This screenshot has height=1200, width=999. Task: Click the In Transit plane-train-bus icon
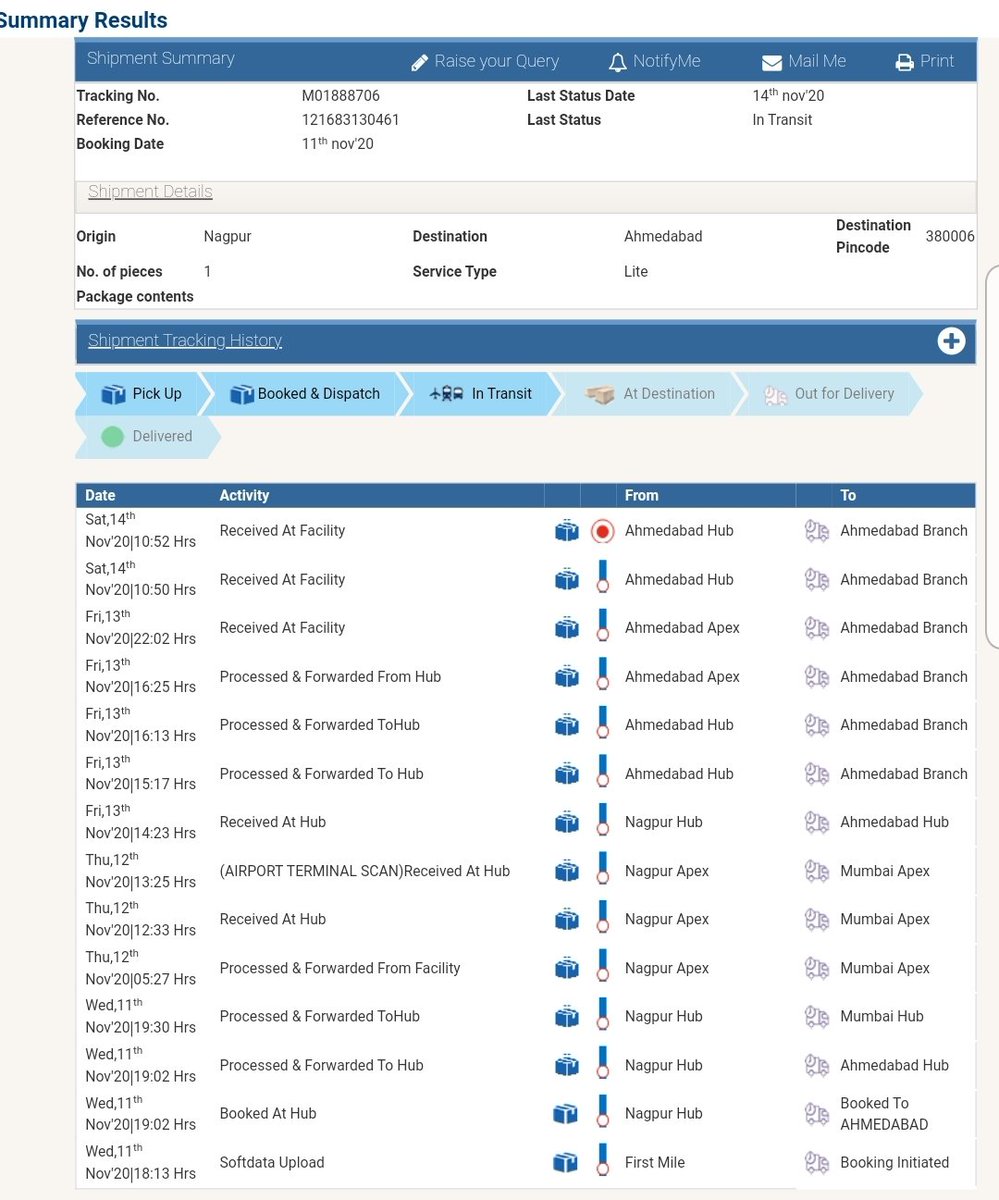[446, 394]
